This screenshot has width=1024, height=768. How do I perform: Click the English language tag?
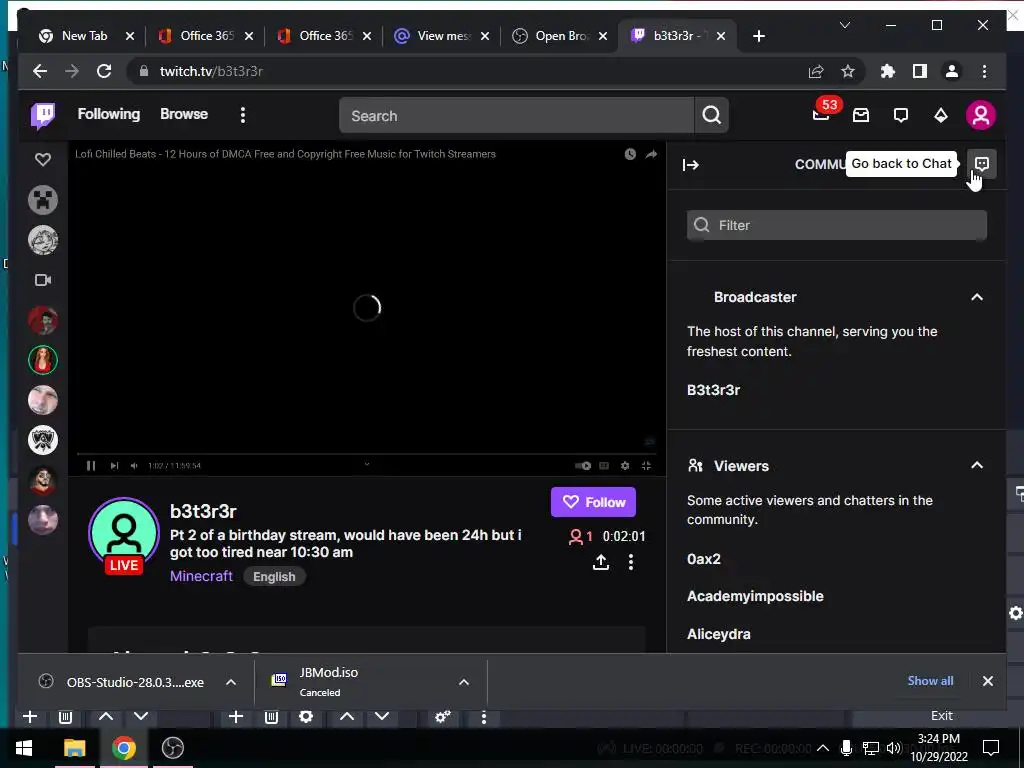click(274, 577)
